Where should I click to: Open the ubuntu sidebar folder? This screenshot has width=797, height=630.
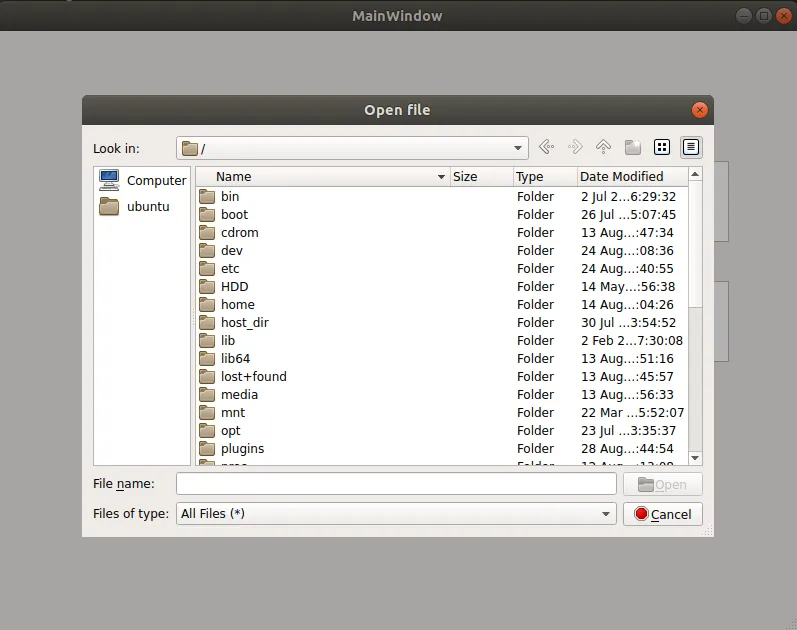coord(143,207)
